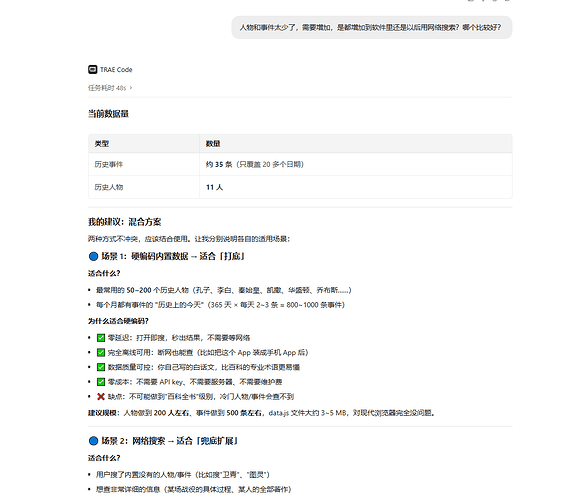
Task: Click 适合什么? under 场景 2
Action: pyautogui.click(x=104, y=458)
